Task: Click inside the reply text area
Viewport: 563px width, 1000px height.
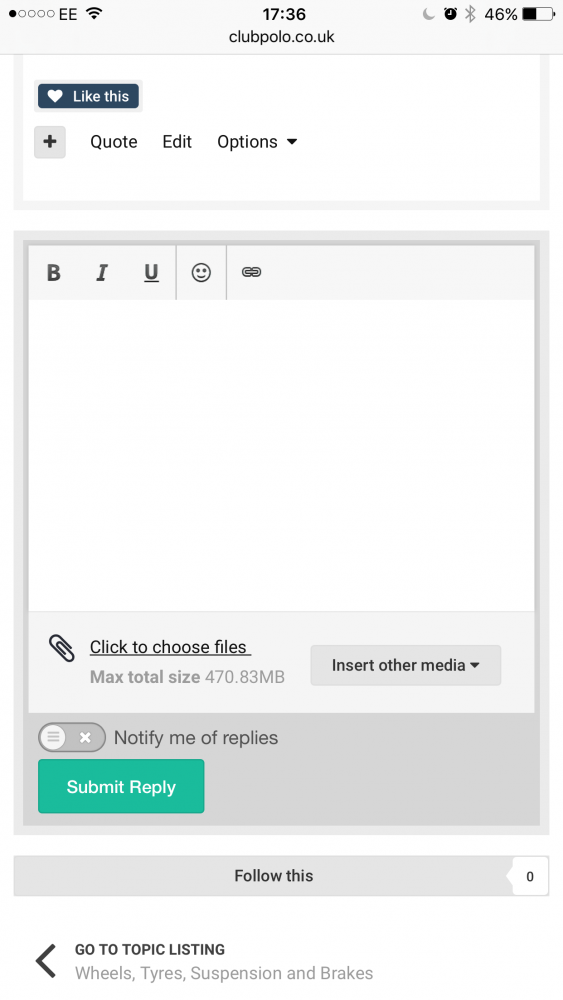Action: (x=281, y=455)
